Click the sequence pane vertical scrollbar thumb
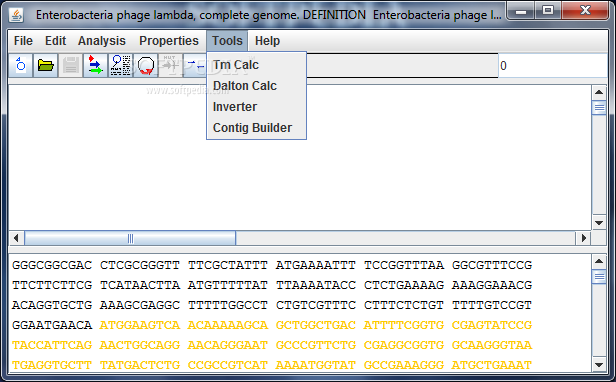This screenshot has width=616, height=382. [599, 277]
